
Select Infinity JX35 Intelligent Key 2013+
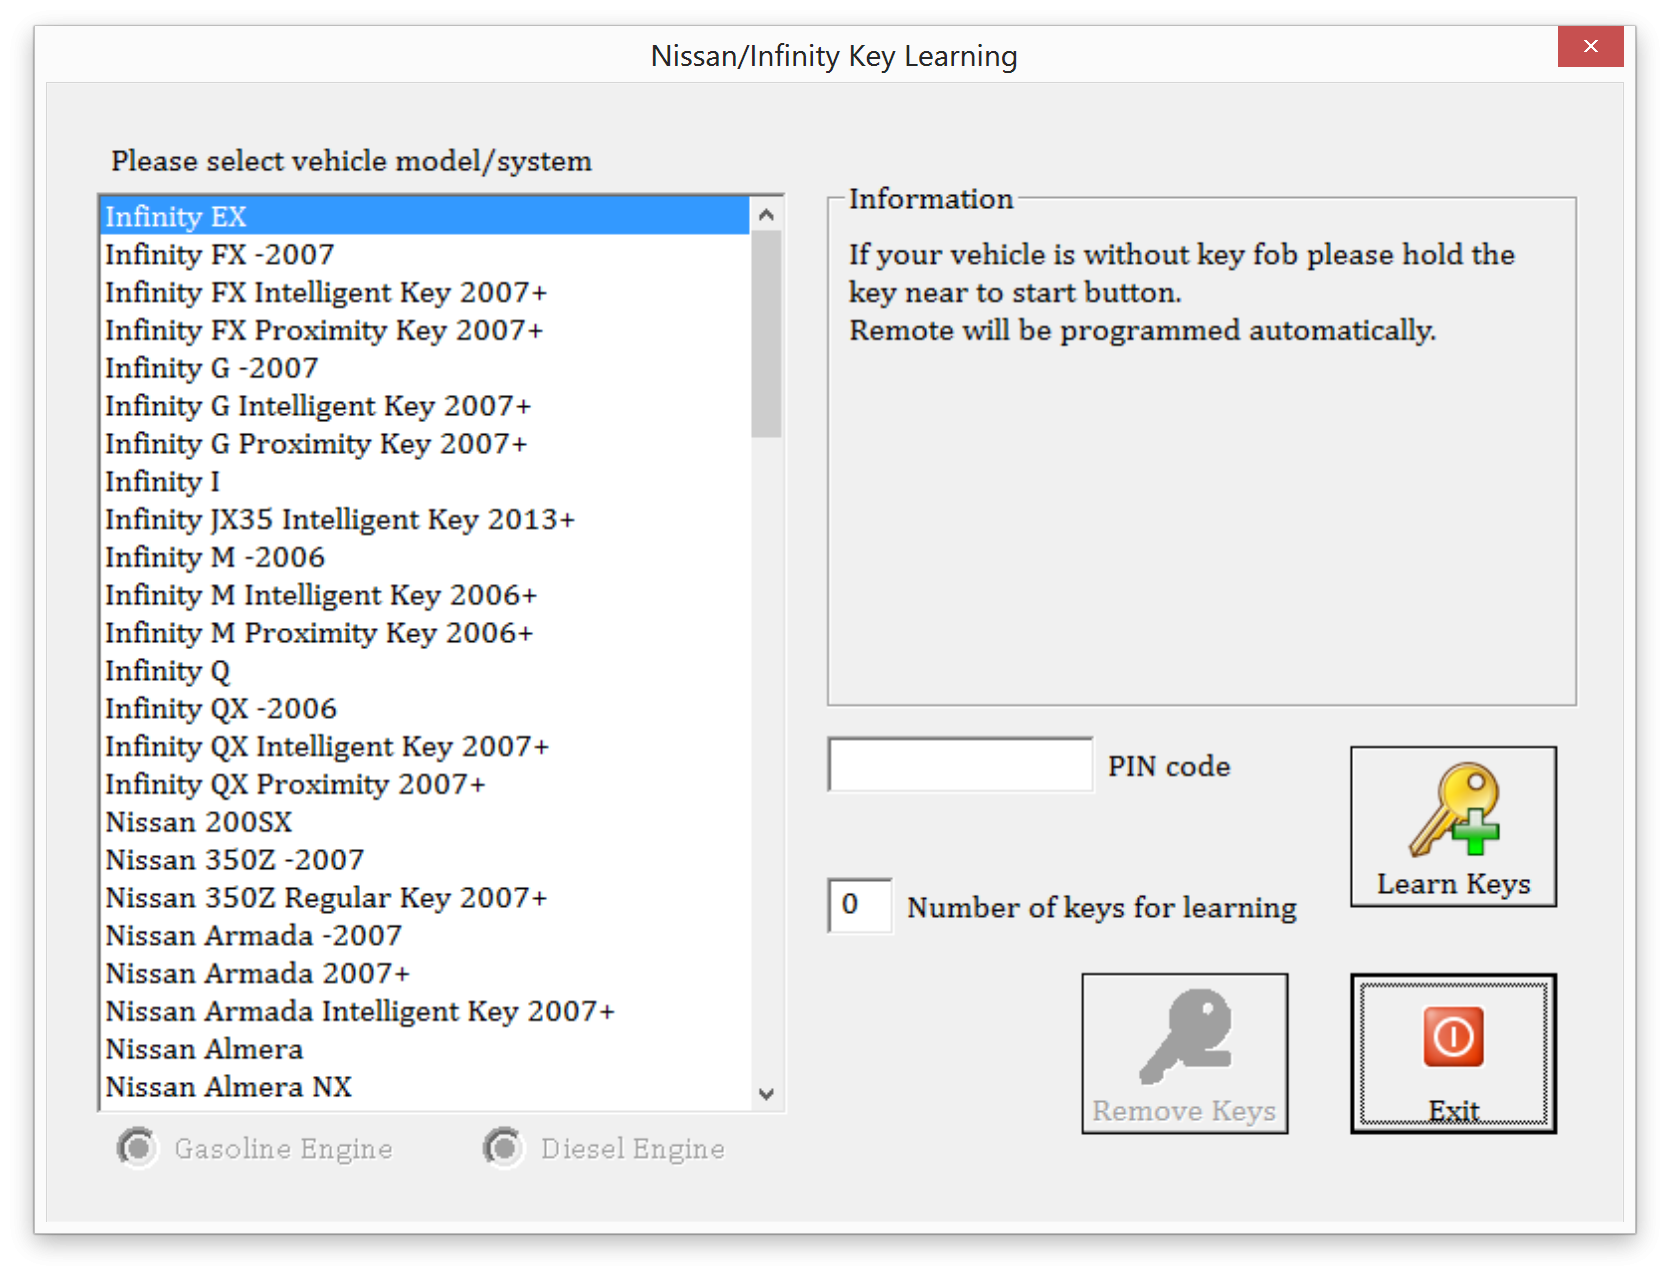pyautogui.click(x=425, y=519)
